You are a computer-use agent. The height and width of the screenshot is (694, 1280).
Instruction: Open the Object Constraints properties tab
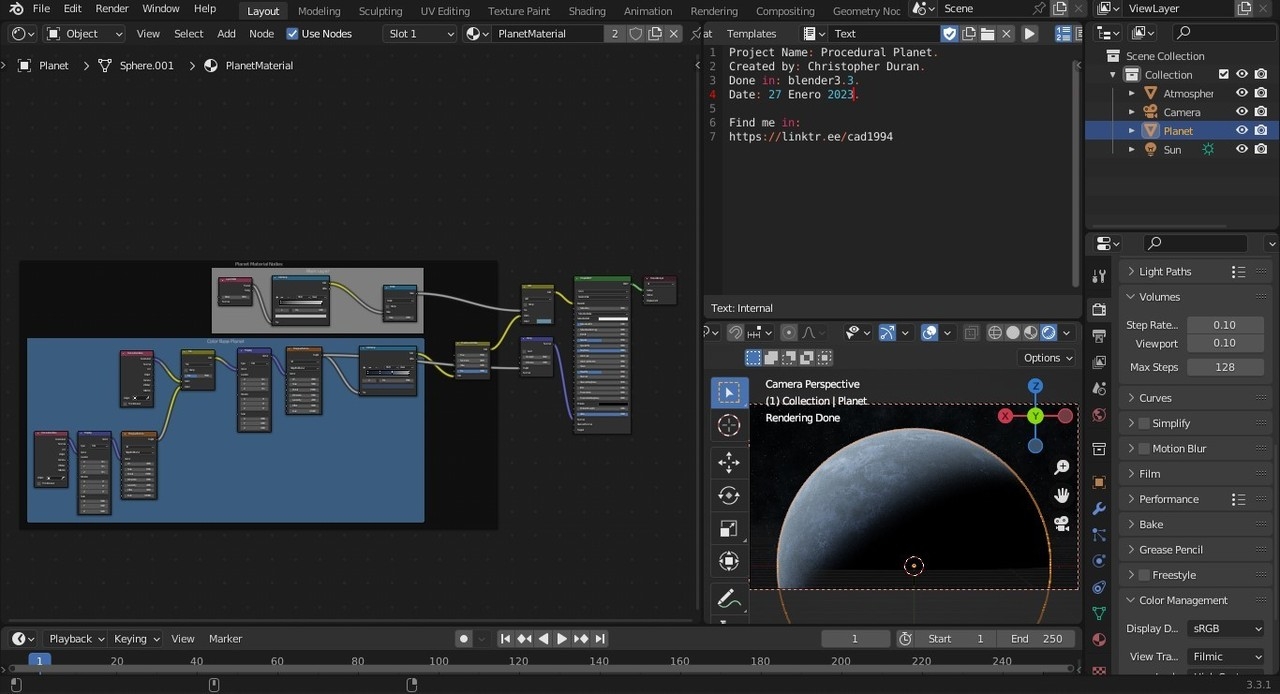(x=1099, y=587)
